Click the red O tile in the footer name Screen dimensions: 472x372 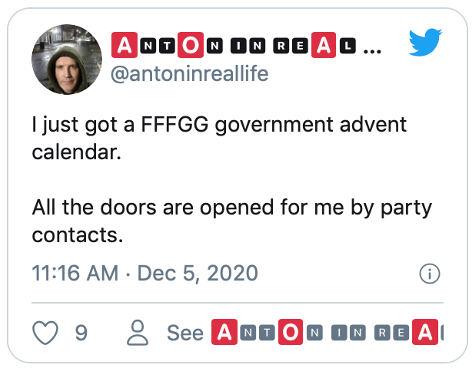point(290,332)
